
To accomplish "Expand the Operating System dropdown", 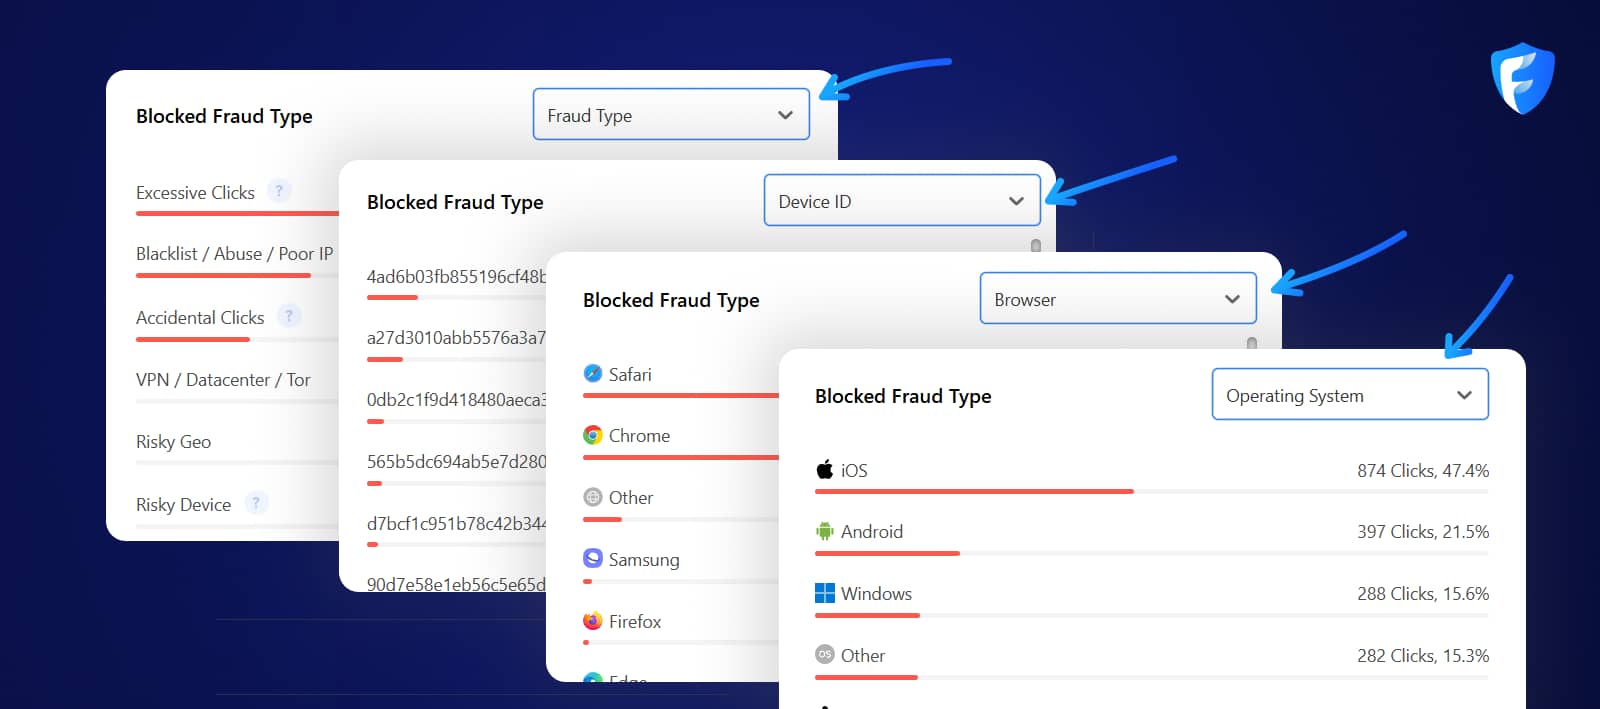I will [1350, 395].
